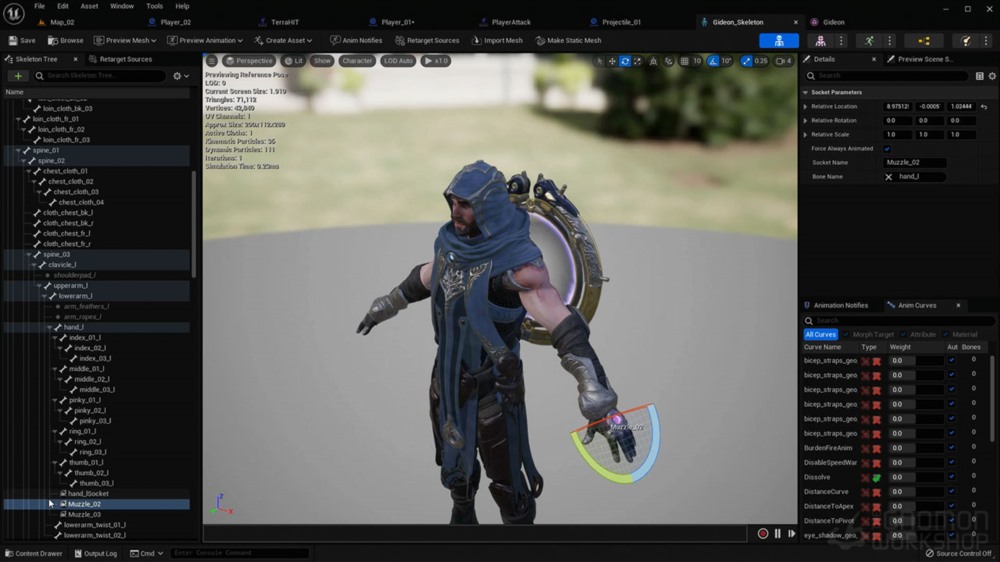Image resolution: width=1000 pixels, height=562 pixels.
Task: Reset Relative Location to default
Action: (x=984, y=107)
